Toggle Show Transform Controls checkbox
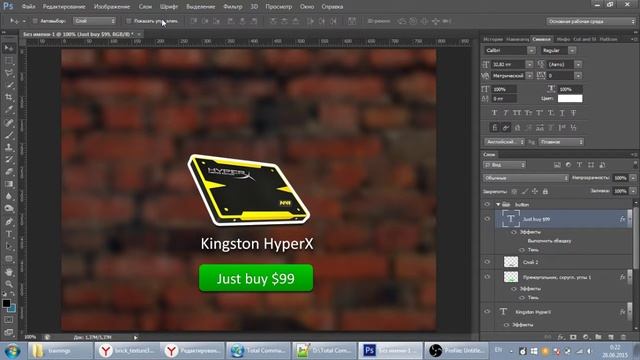Screen dimensions: 640x360 tap(129, 21)
